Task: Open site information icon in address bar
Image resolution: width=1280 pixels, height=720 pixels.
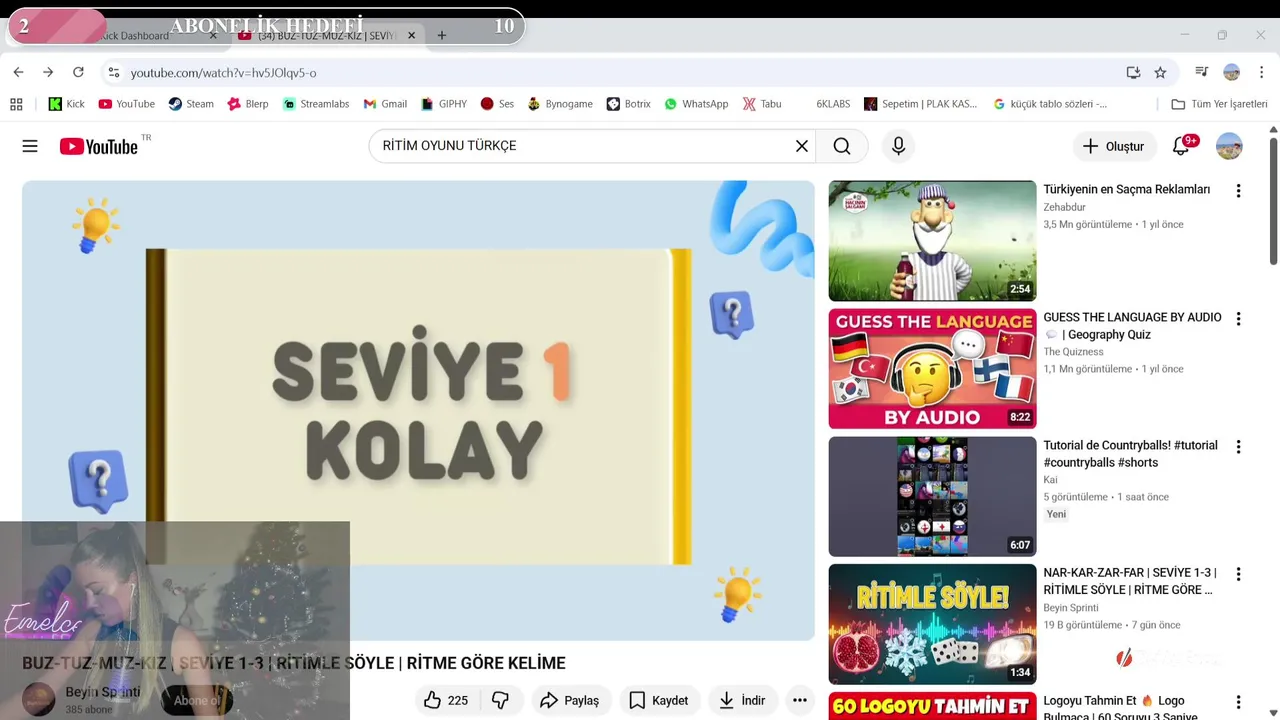Action: 114,72
